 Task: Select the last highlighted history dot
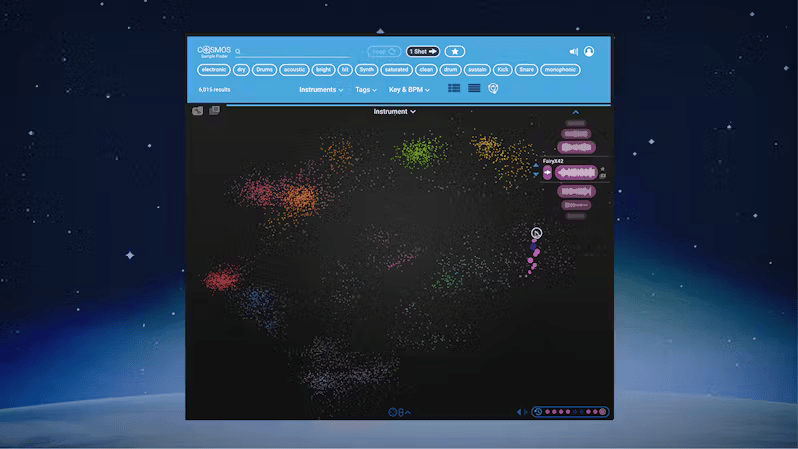(x=603, y=412)
